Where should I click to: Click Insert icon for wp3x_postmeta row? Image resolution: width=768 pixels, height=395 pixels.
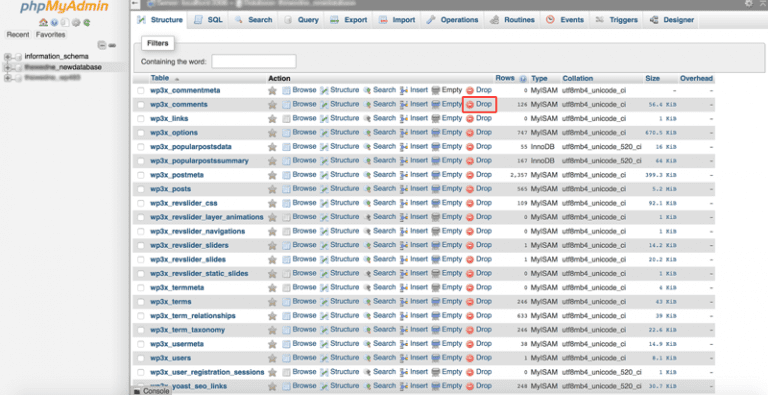pos(404,175)
